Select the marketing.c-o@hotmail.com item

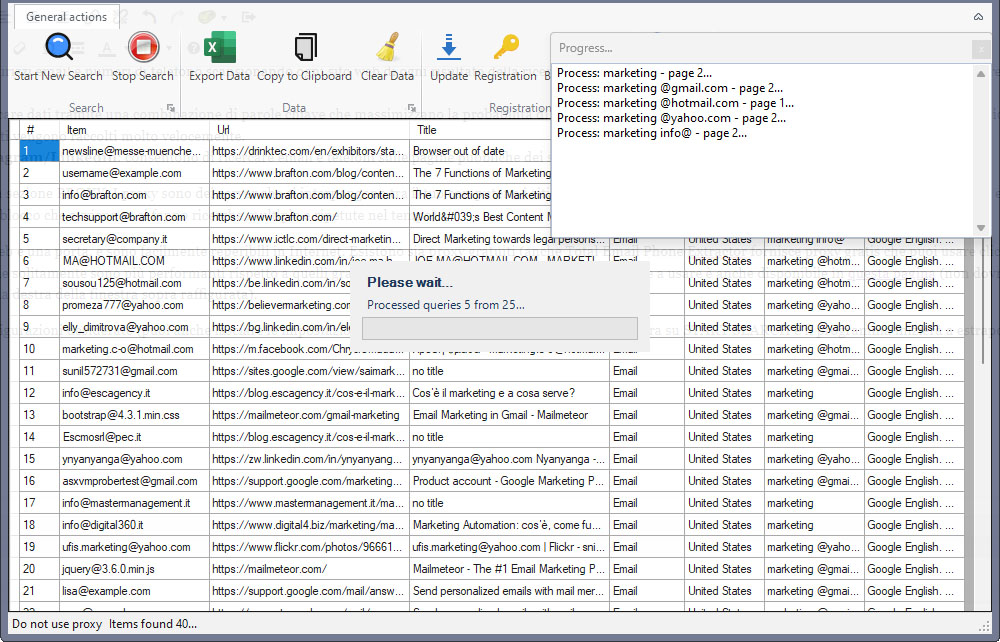point(135,349)
